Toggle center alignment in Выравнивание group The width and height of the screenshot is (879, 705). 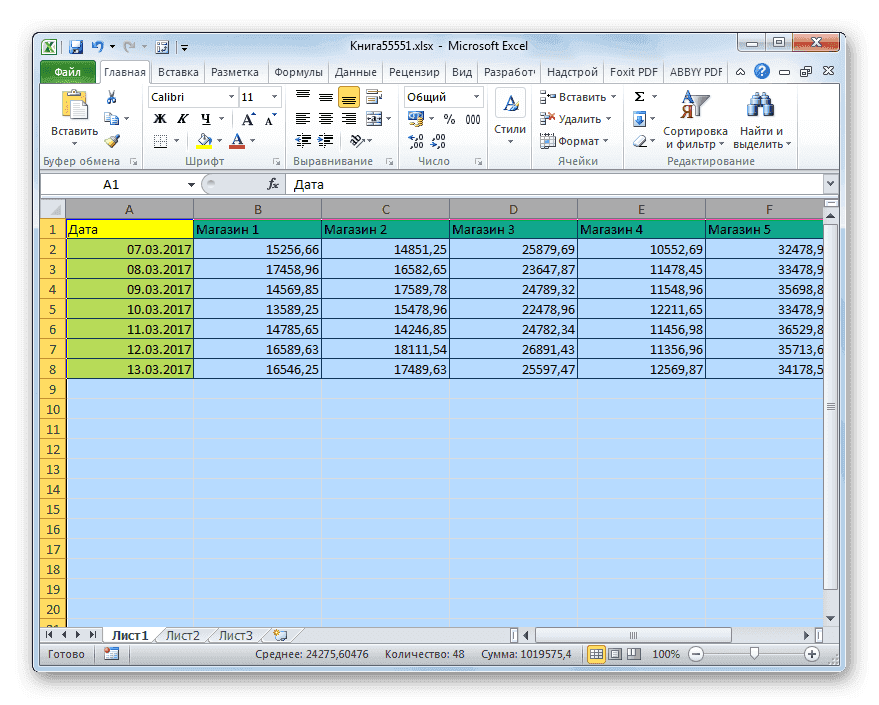click(325, 119)
